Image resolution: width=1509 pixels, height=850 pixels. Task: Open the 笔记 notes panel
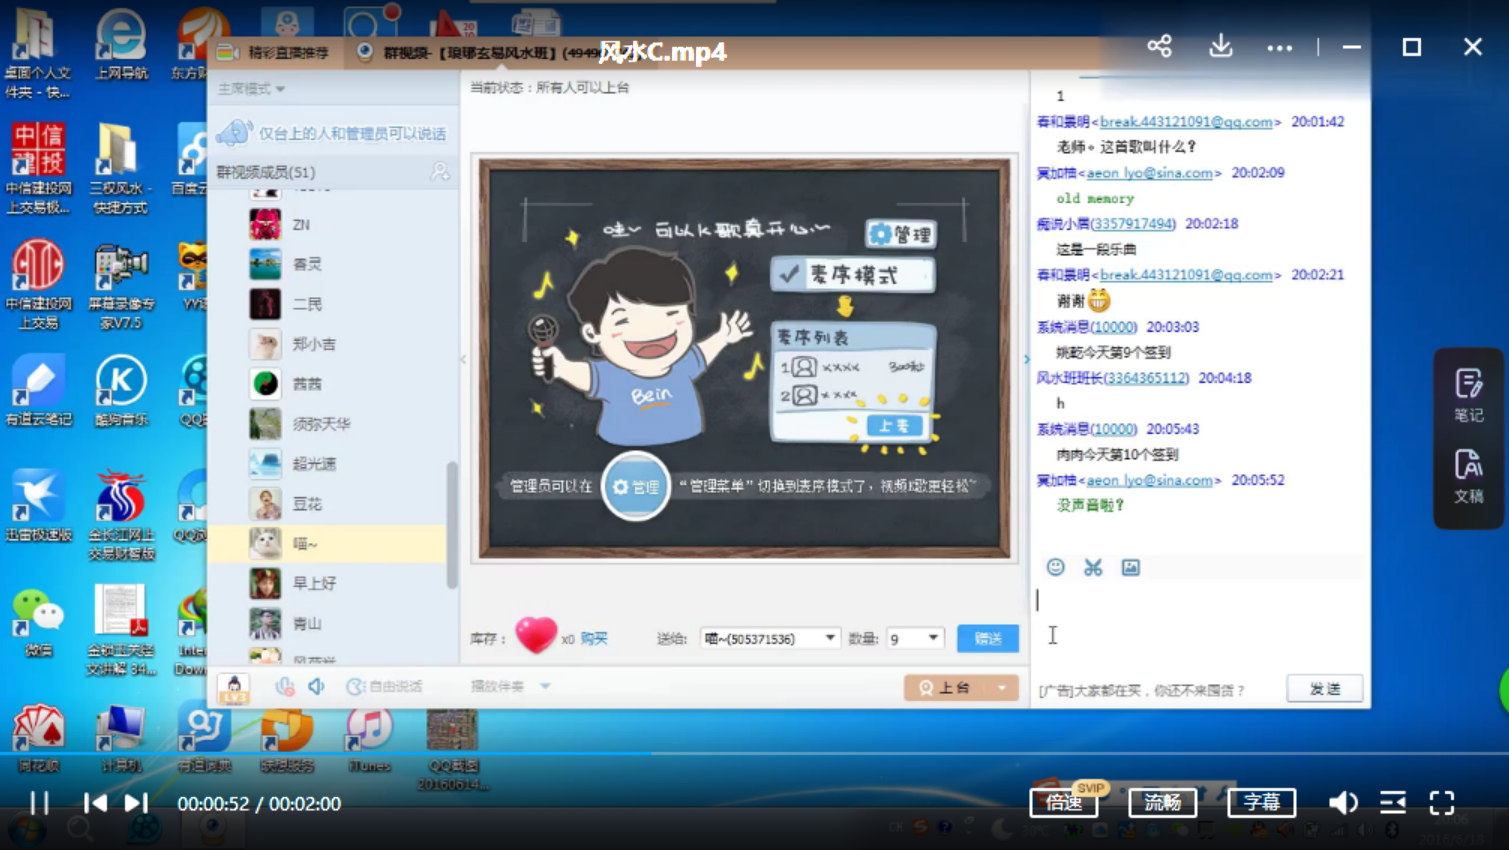coord(1468,394)
